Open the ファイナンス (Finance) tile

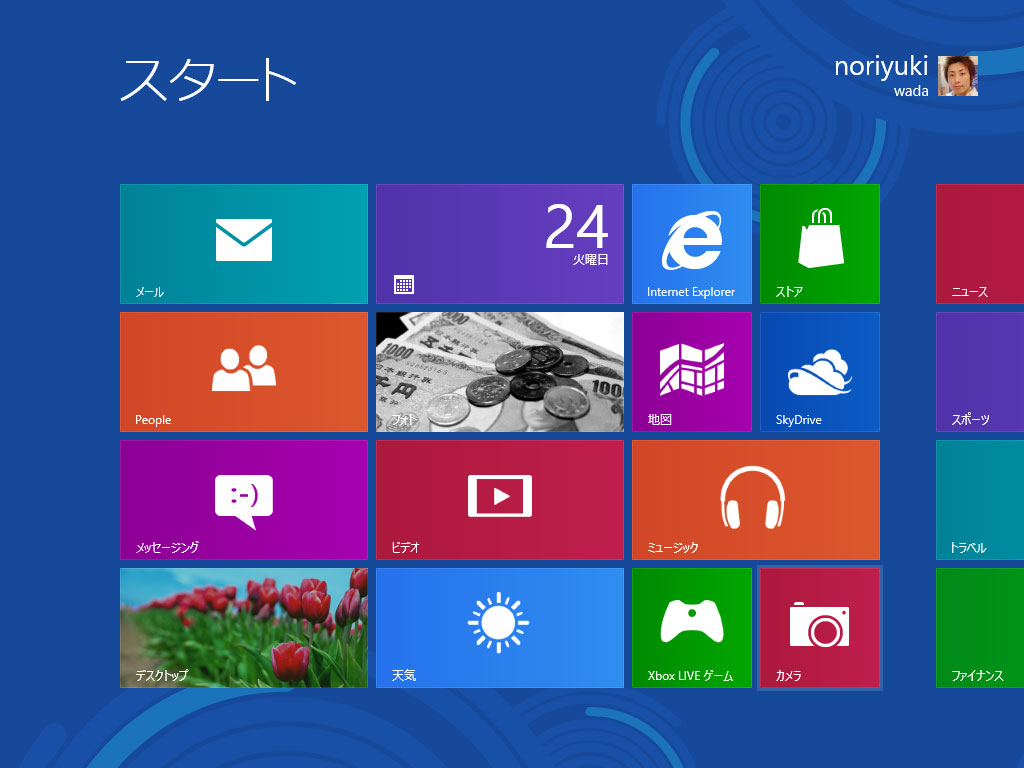click(x=980, y=628)
